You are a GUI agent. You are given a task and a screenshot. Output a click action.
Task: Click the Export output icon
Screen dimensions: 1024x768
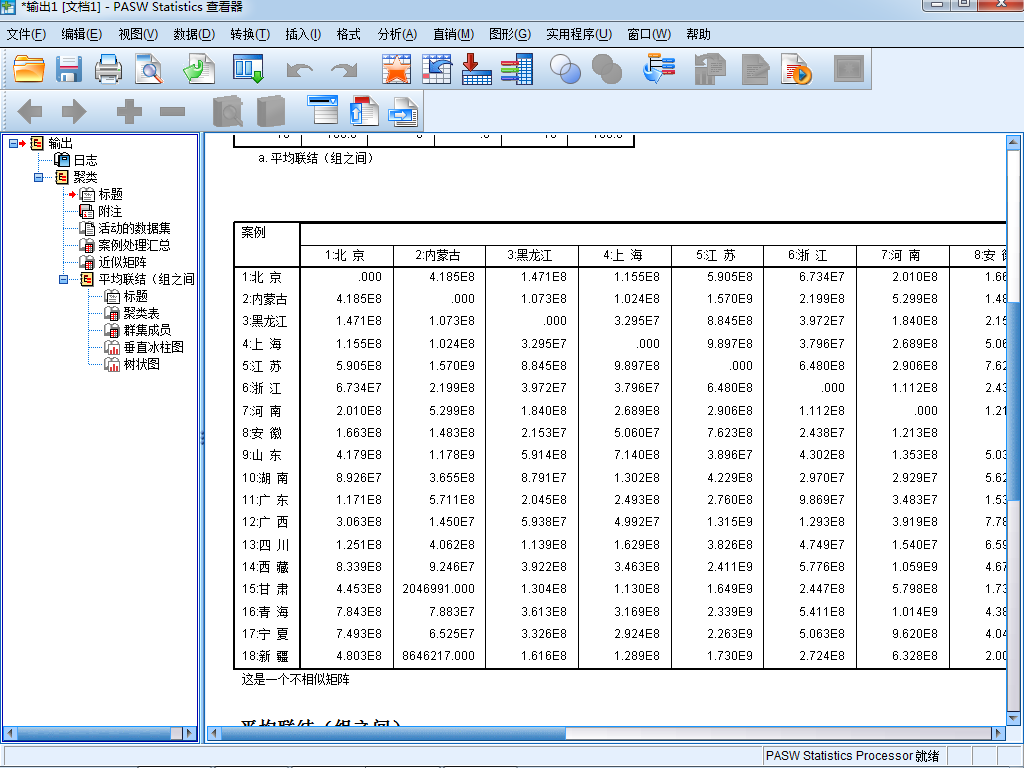199,69
